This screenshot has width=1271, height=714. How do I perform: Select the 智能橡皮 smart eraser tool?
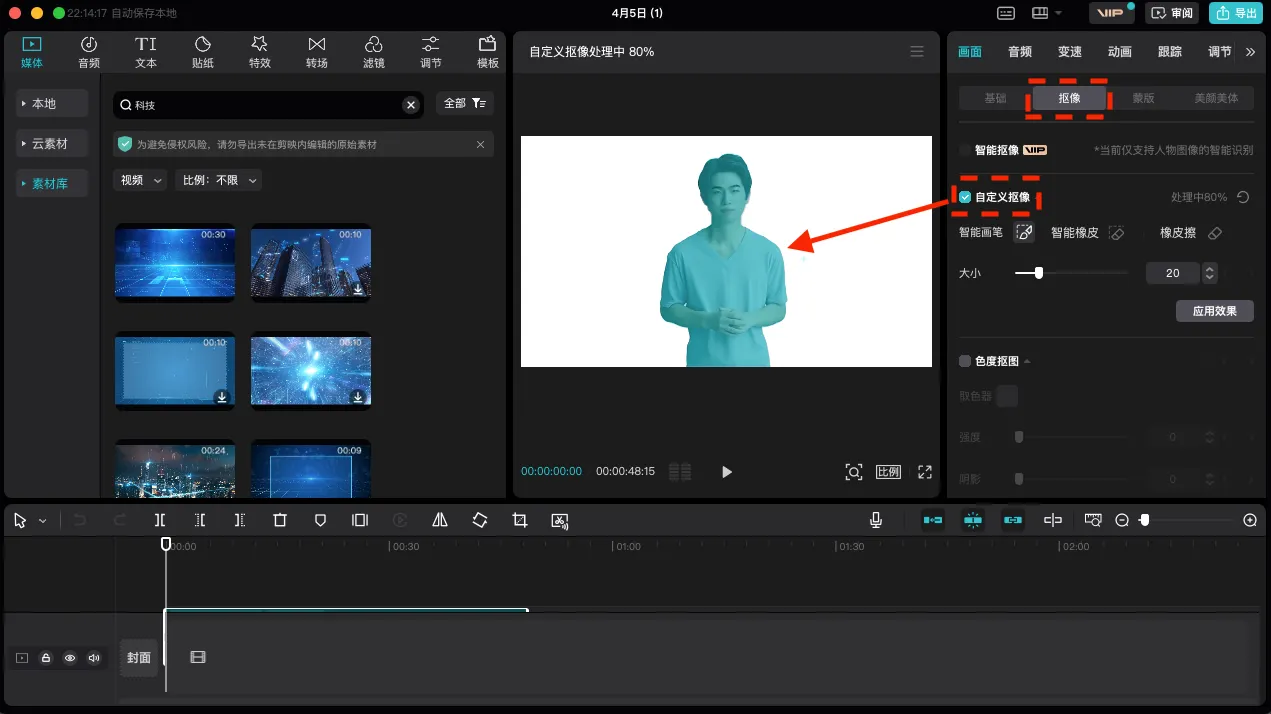[1117, 232]
